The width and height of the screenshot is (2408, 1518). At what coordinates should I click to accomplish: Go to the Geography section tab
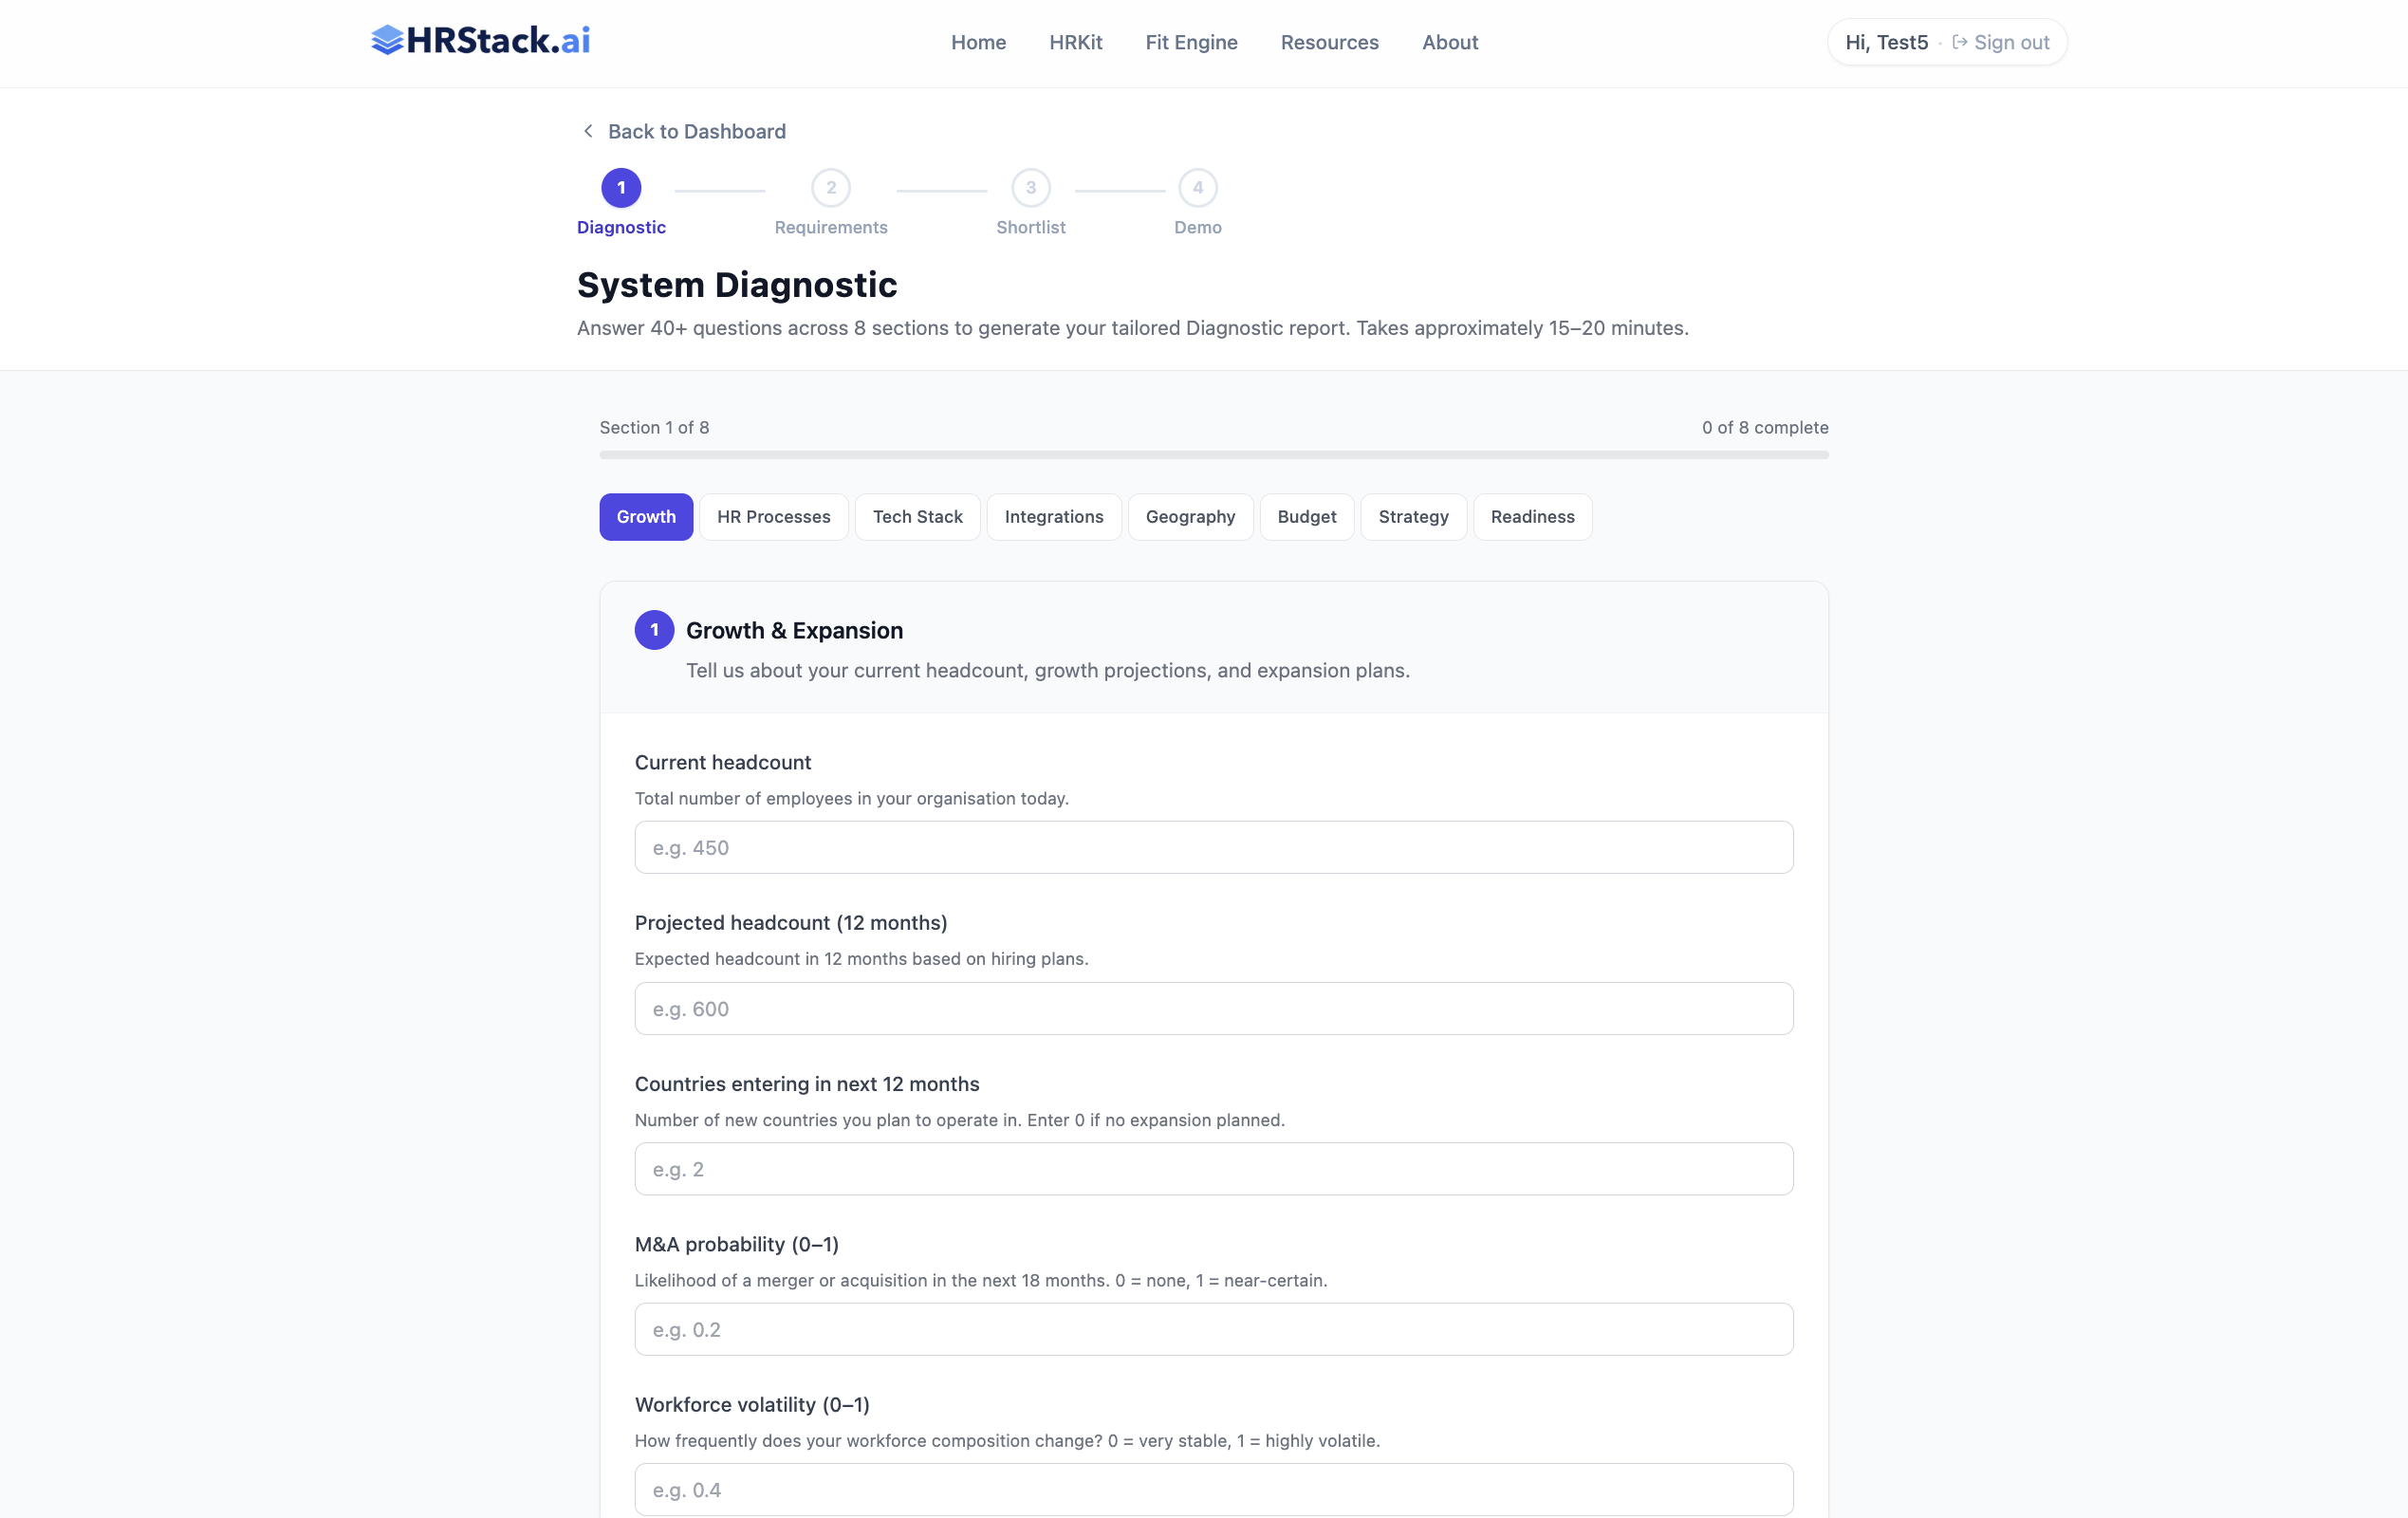tap(1190, 517)
